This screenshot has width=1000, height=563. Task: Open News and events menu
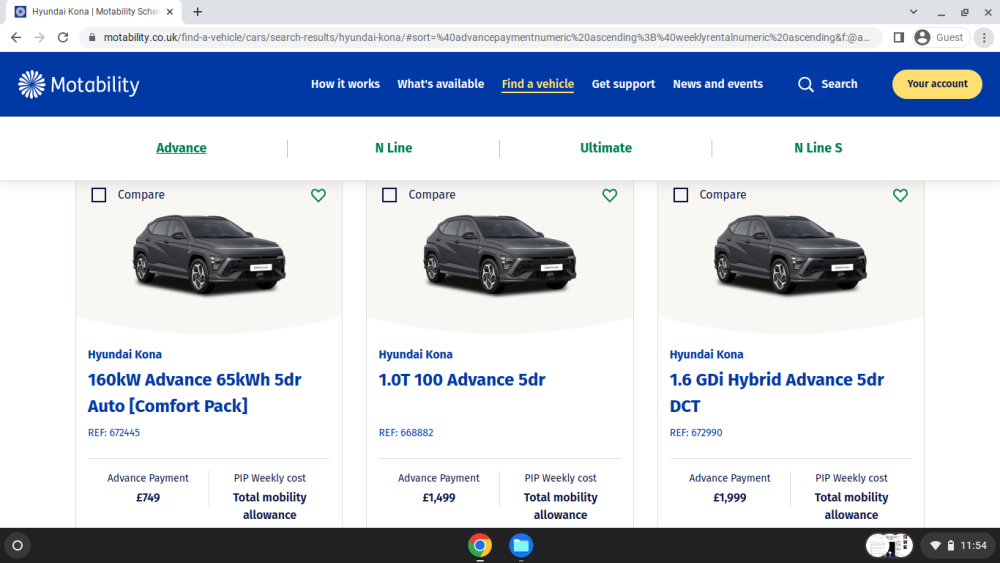point(717,84)
